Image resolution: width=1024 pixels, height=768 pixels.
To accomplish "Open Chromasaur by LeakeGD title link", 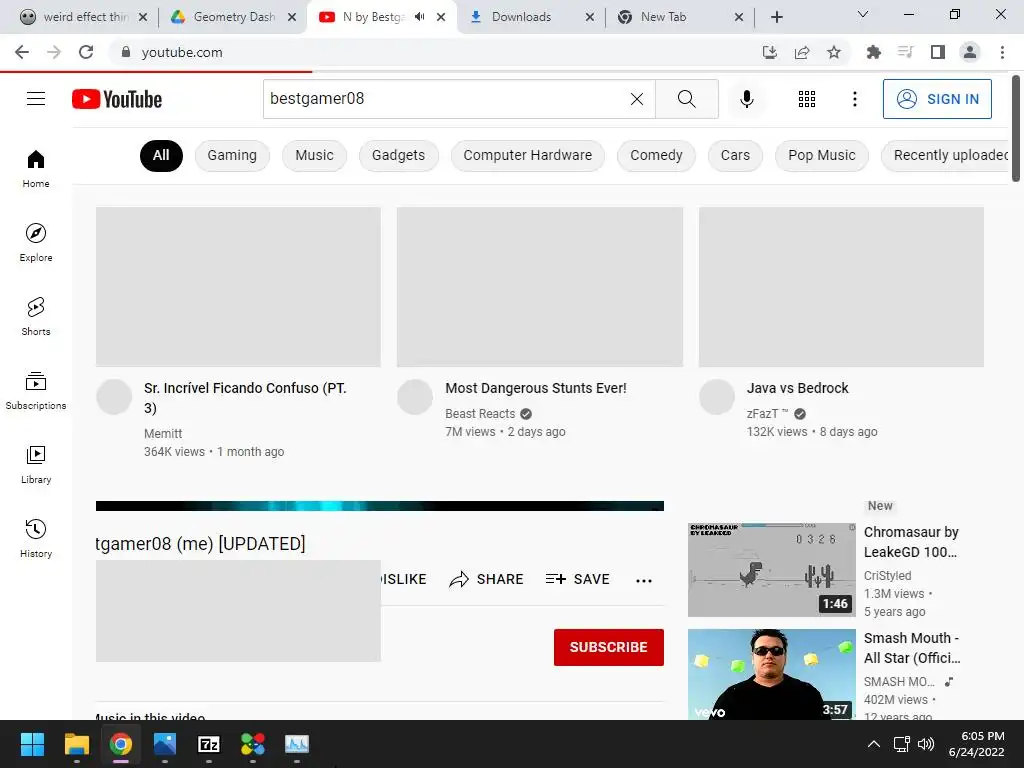I will coord(911,542).
